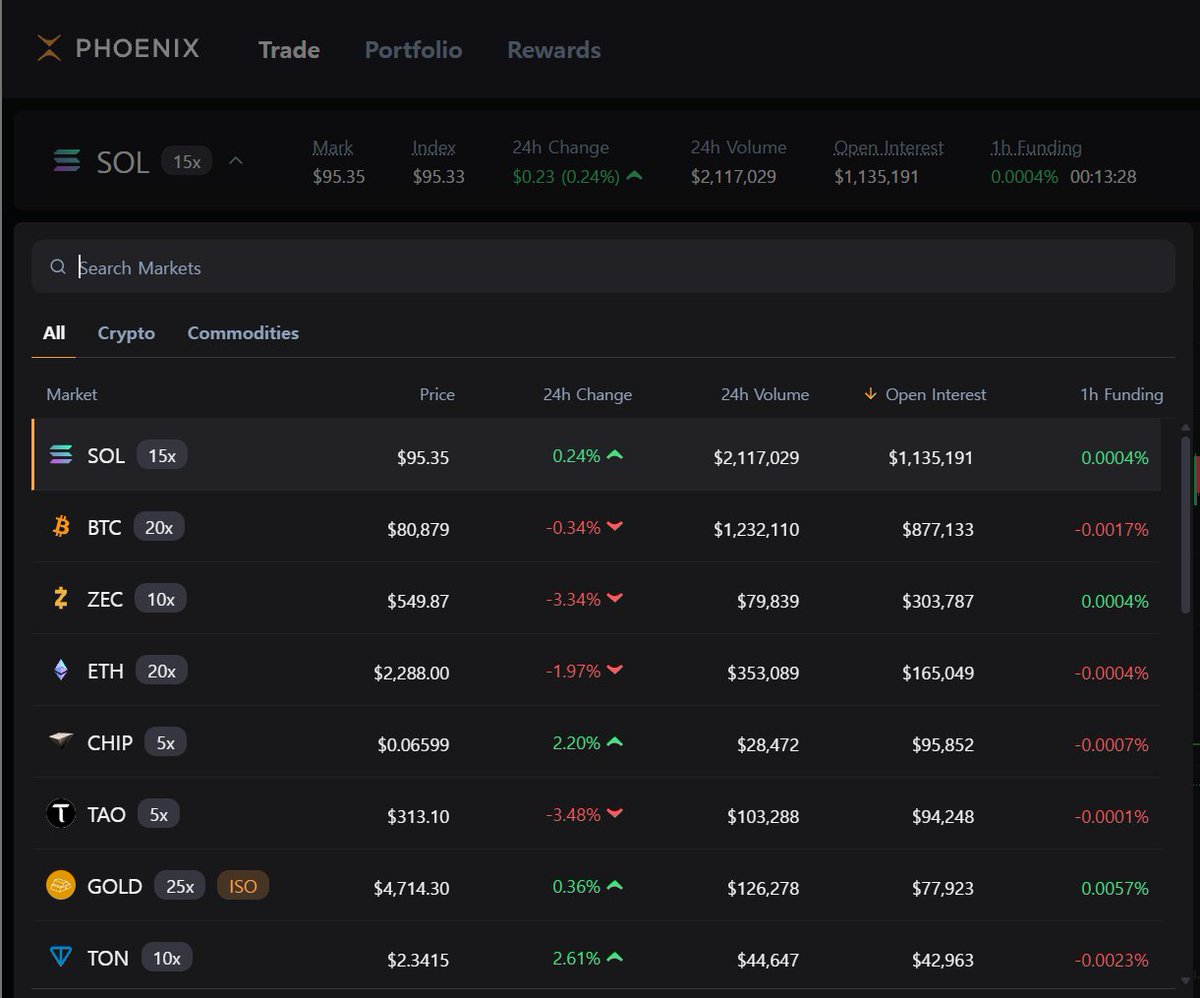Click the SOL coin icon in the market list
The image size is (1200, 998).
point(61,455)
